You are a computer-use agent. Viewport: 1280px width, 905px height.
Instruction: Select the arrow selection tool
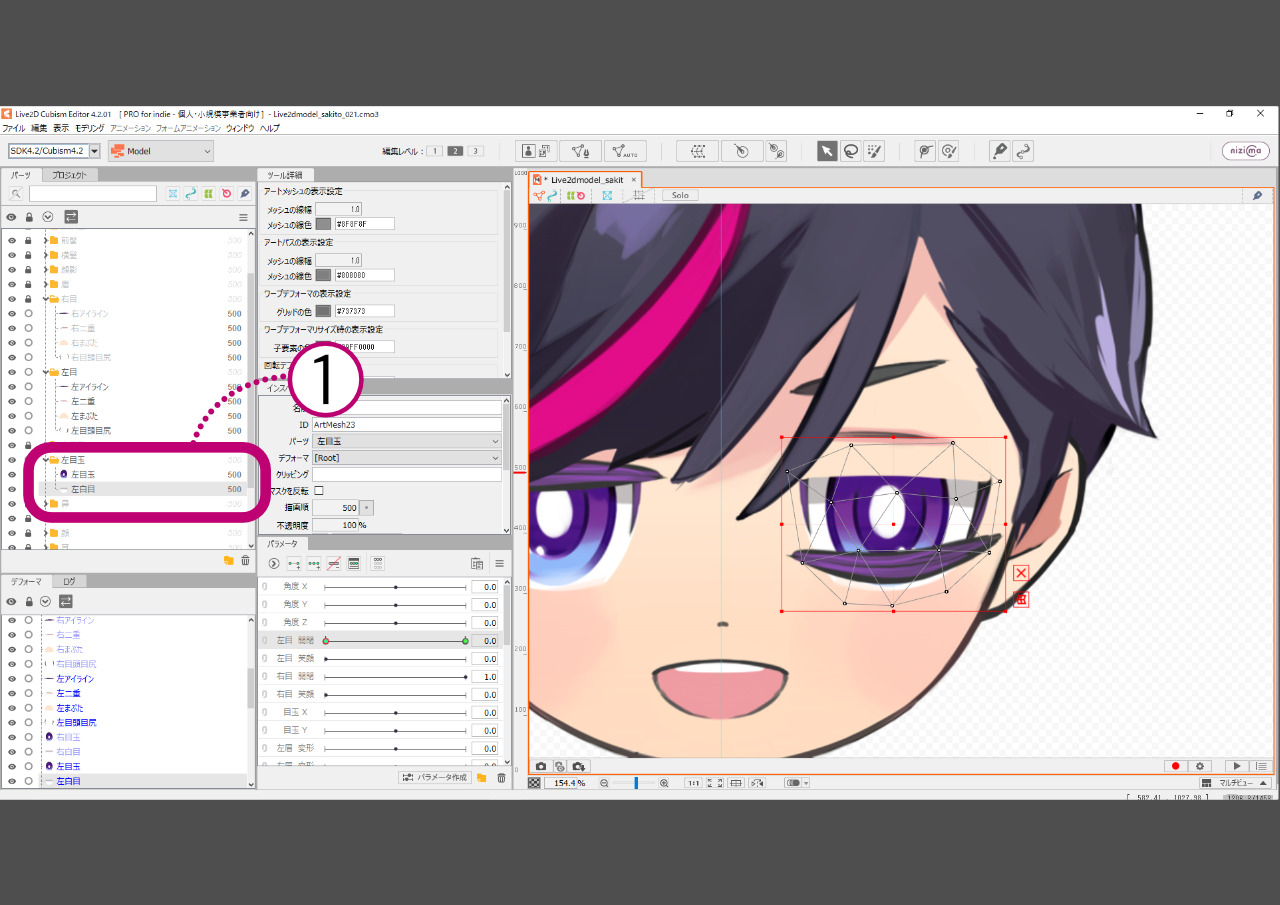click(x=827, y=151)
